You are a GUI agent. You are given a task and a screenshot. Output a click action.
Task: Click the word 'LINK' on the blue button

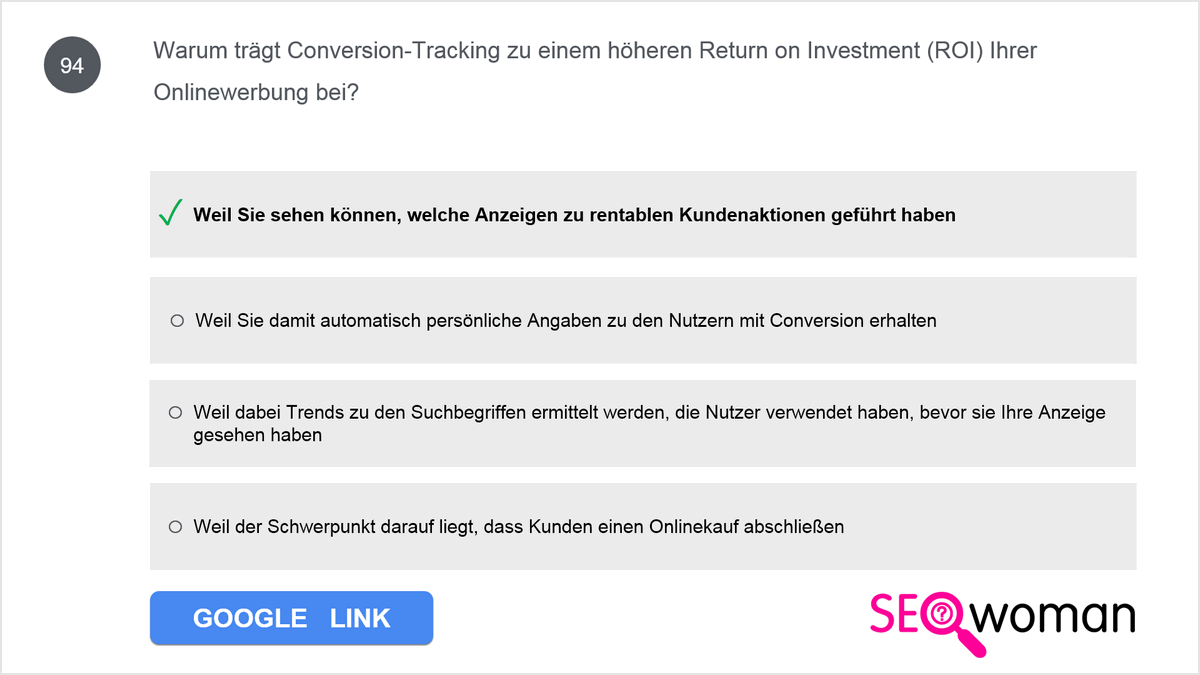[360, 618]
